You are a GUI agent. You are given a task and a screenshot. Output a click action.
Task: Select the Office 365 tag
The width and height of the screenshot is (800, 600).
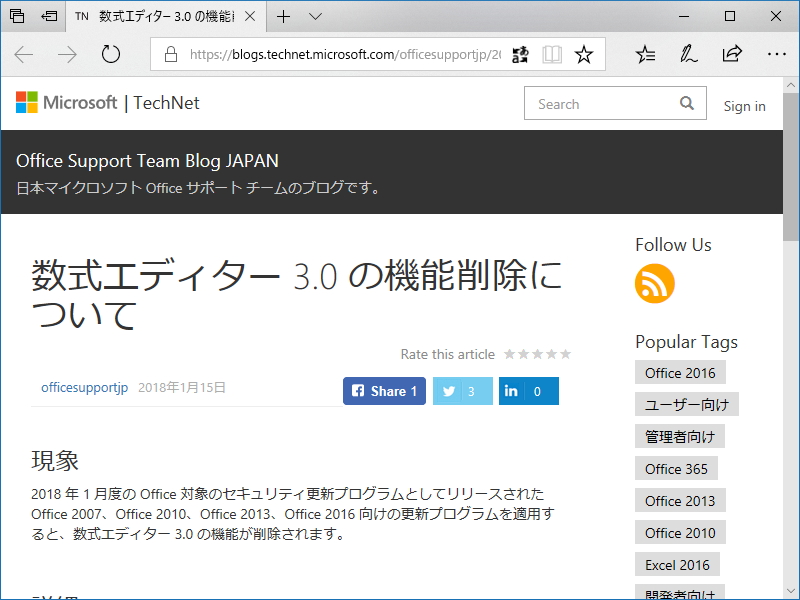click(676, 468)
